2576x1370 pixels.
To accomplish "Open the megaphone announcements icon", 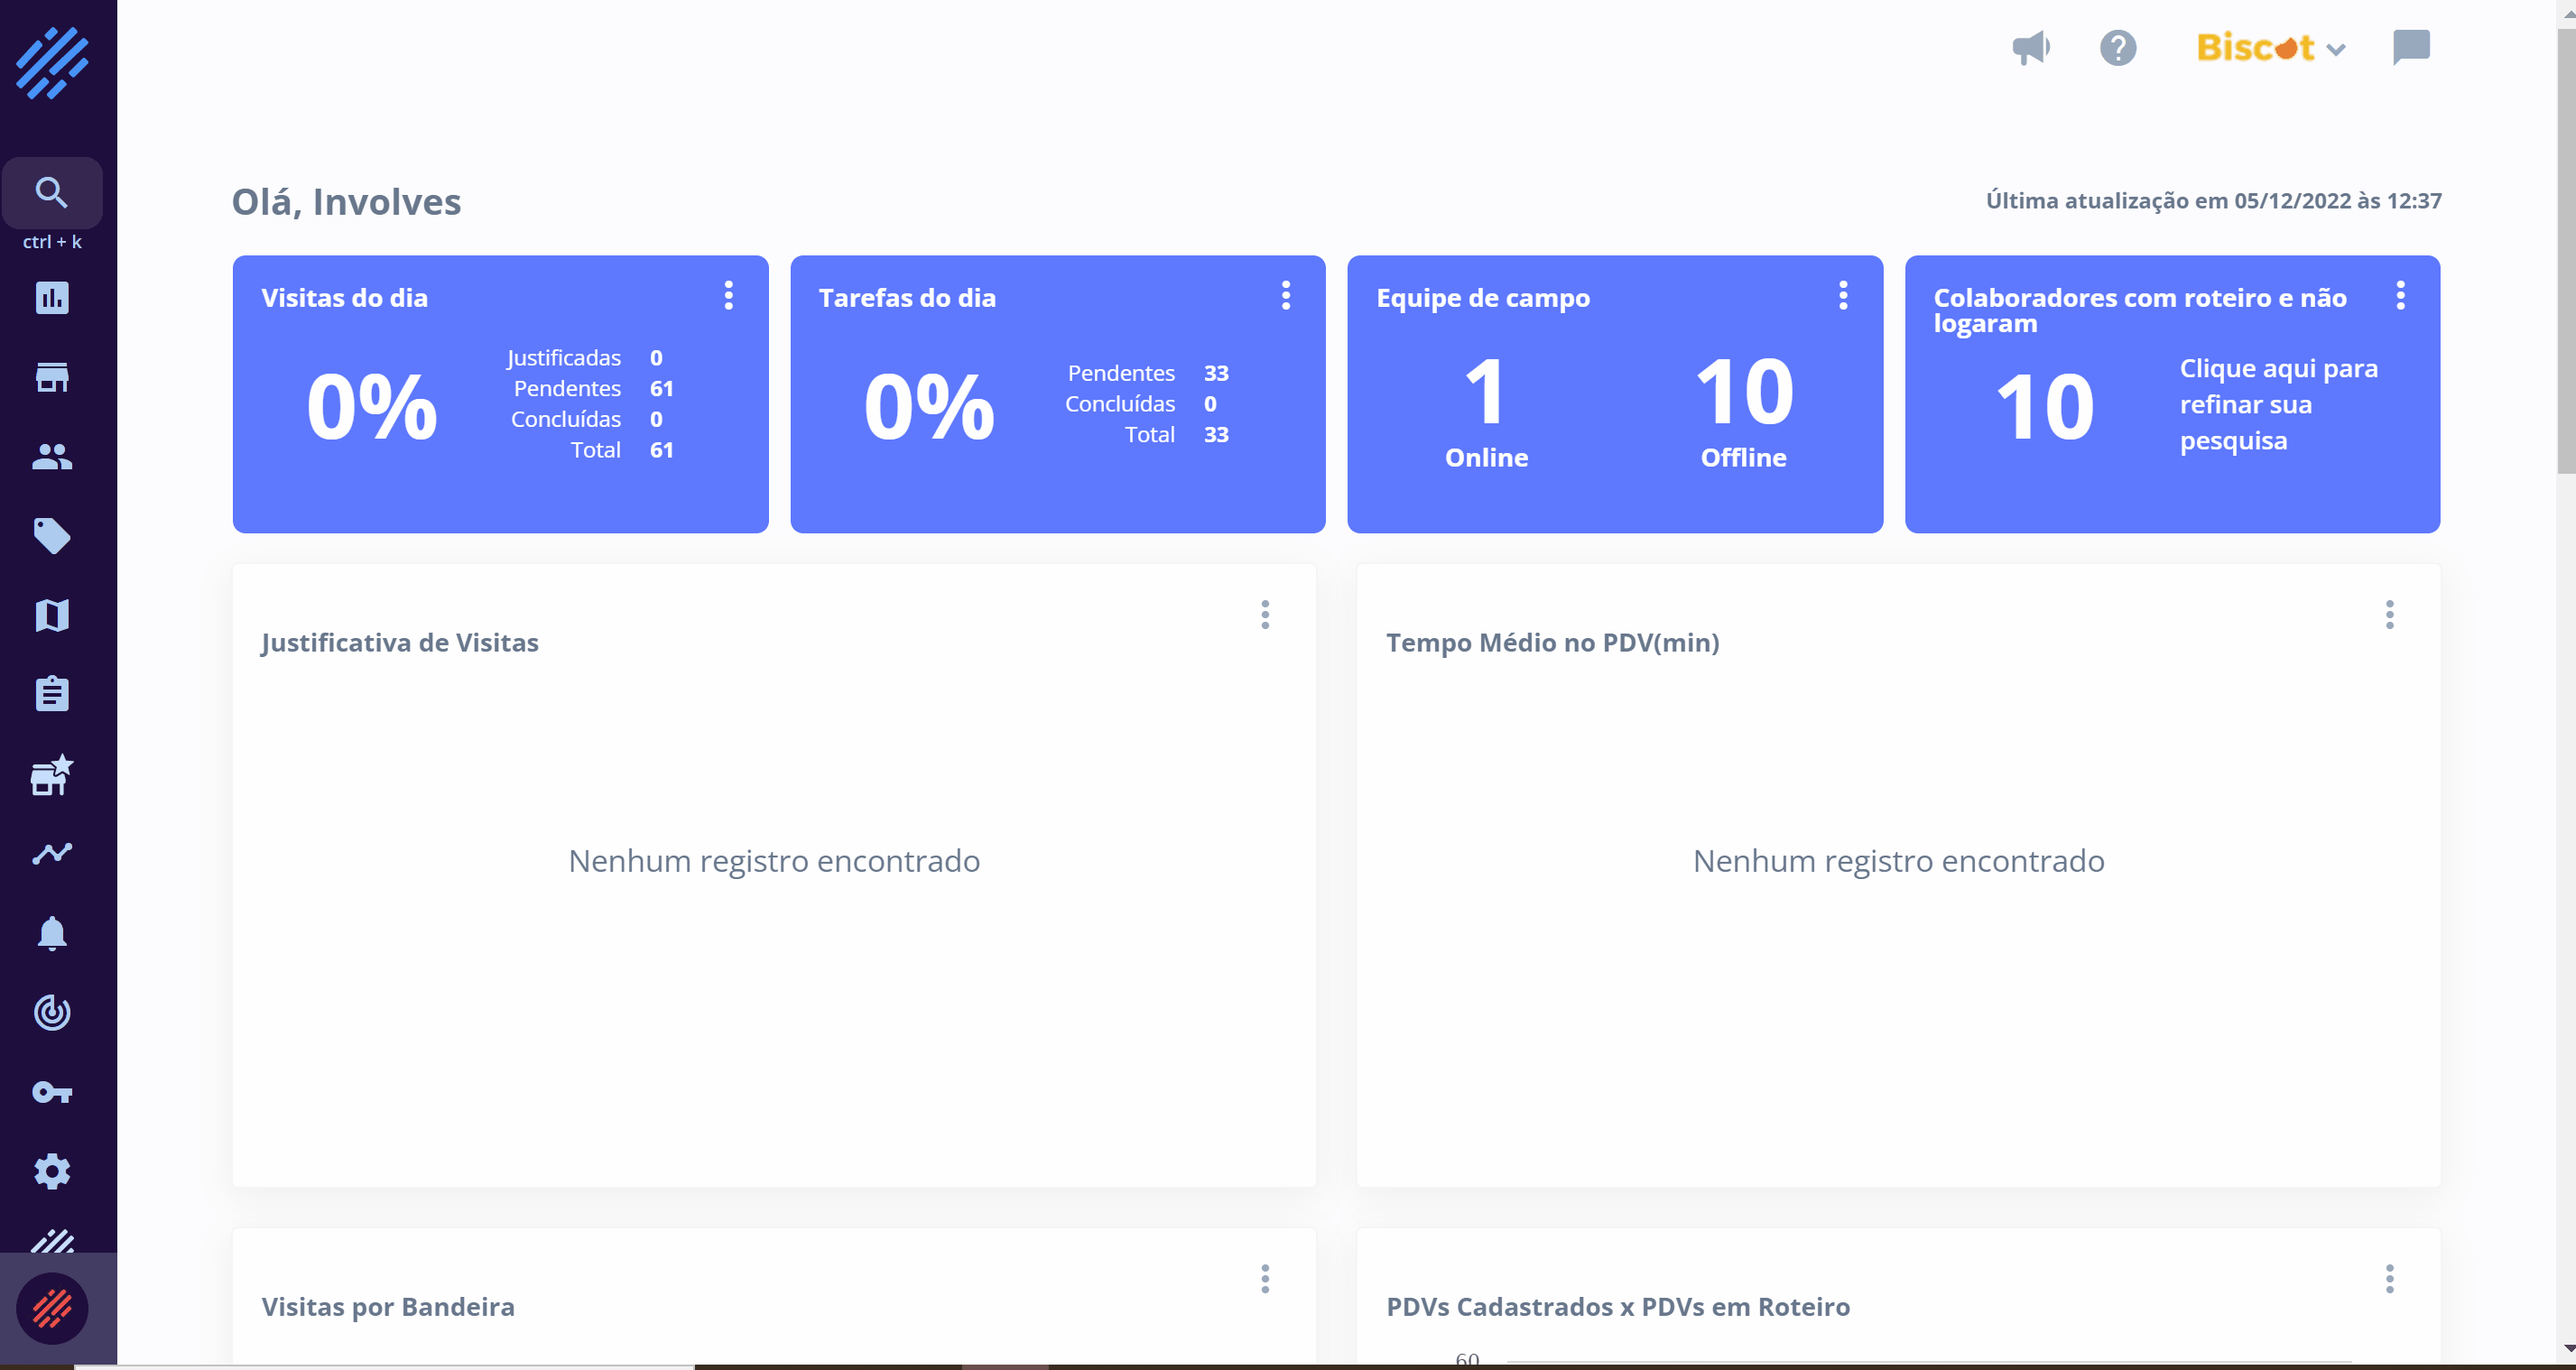I will [2031, 48].
